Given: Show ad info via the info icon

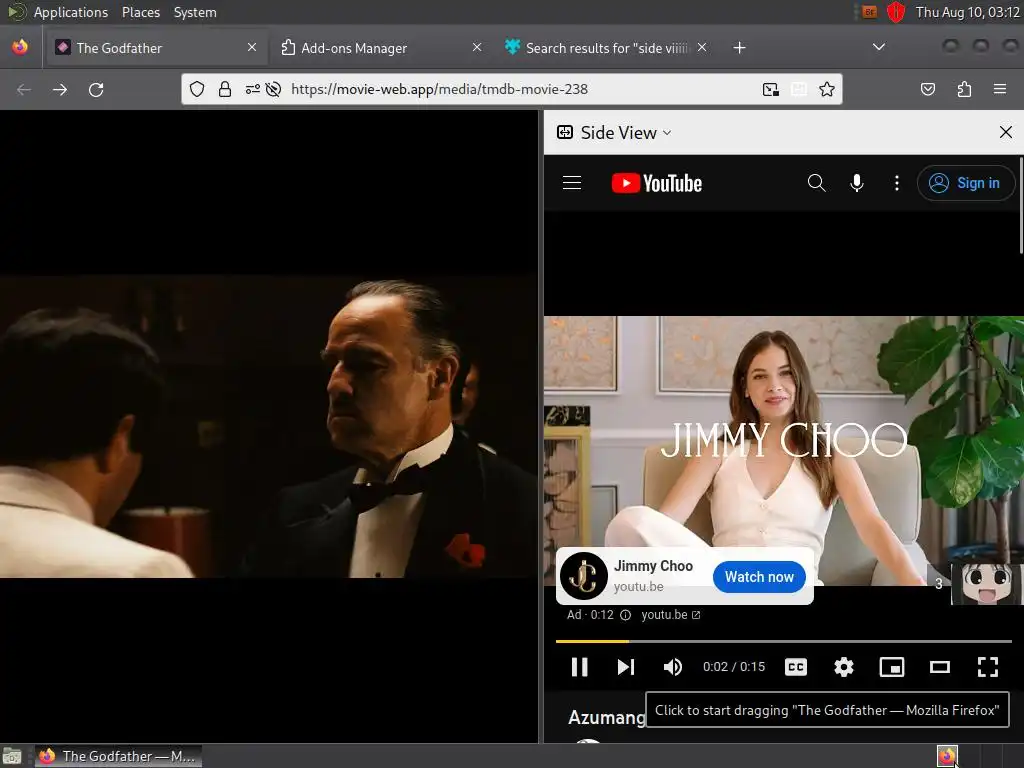Looking at the screenshot, I should (x=625, y=615).
